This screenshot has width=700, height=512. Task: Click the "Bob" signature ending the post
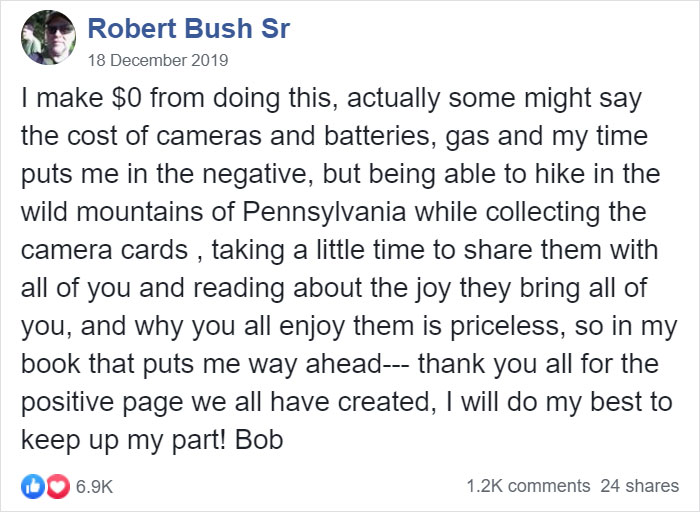tap(260, 440)
